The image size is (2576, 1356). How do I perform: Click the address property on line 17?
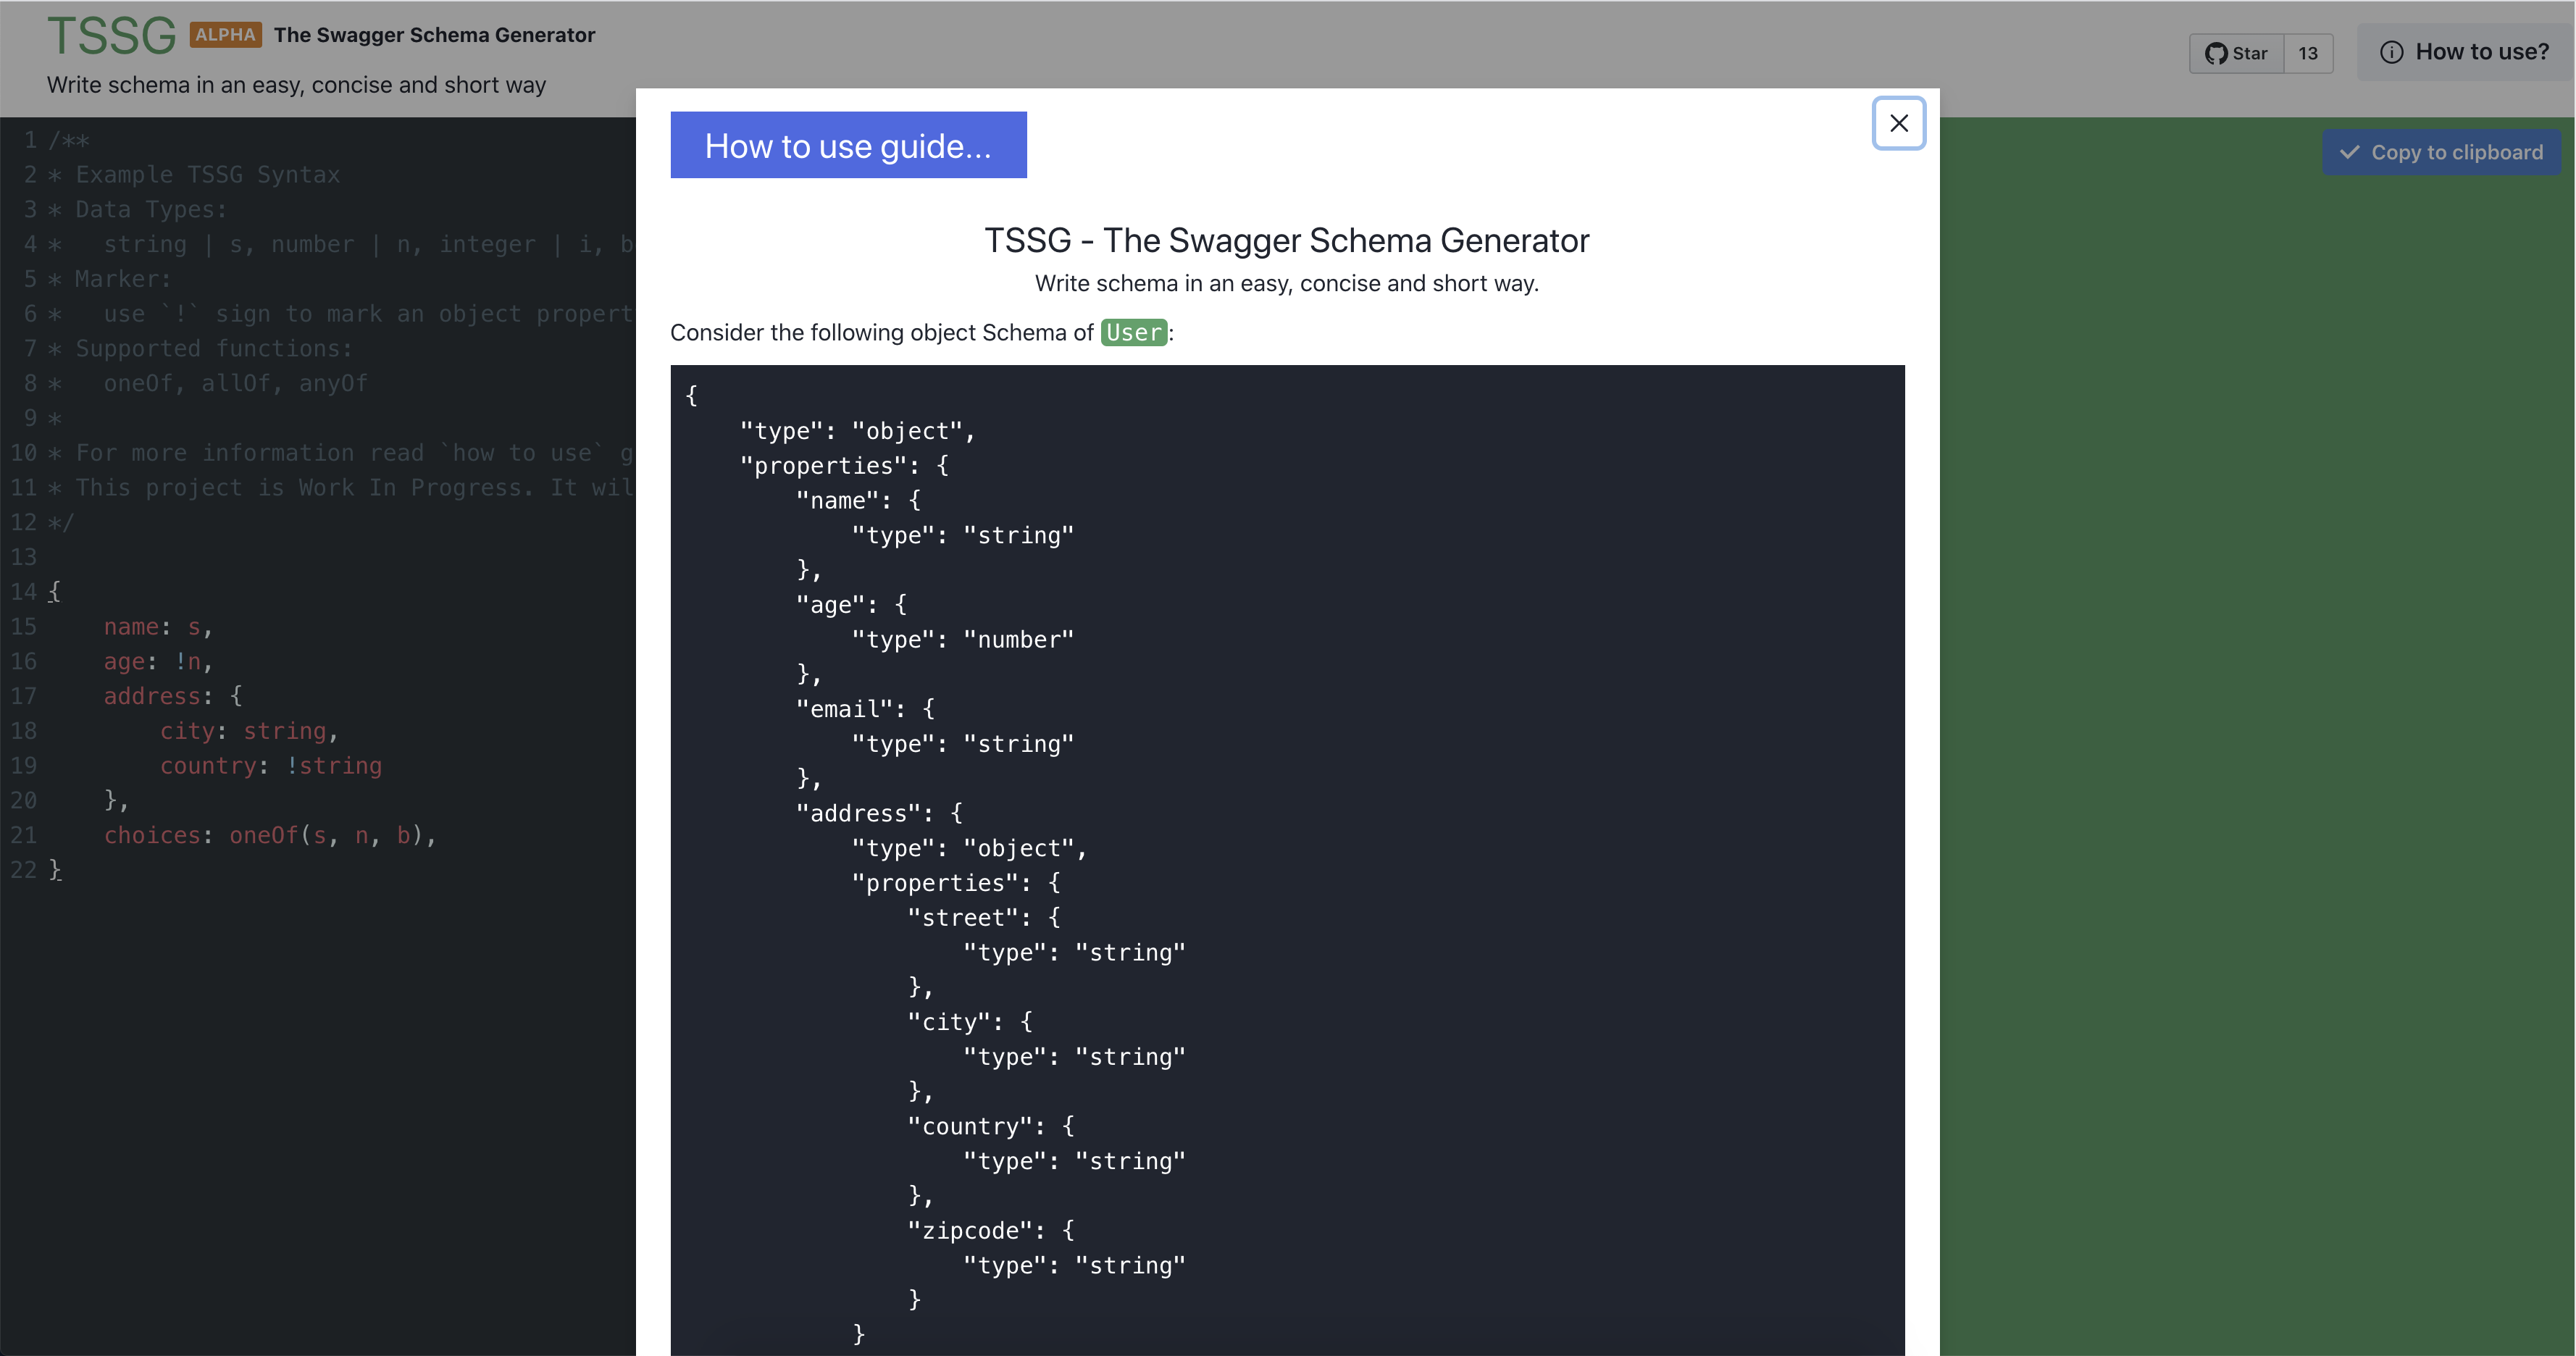pos(153,696)
